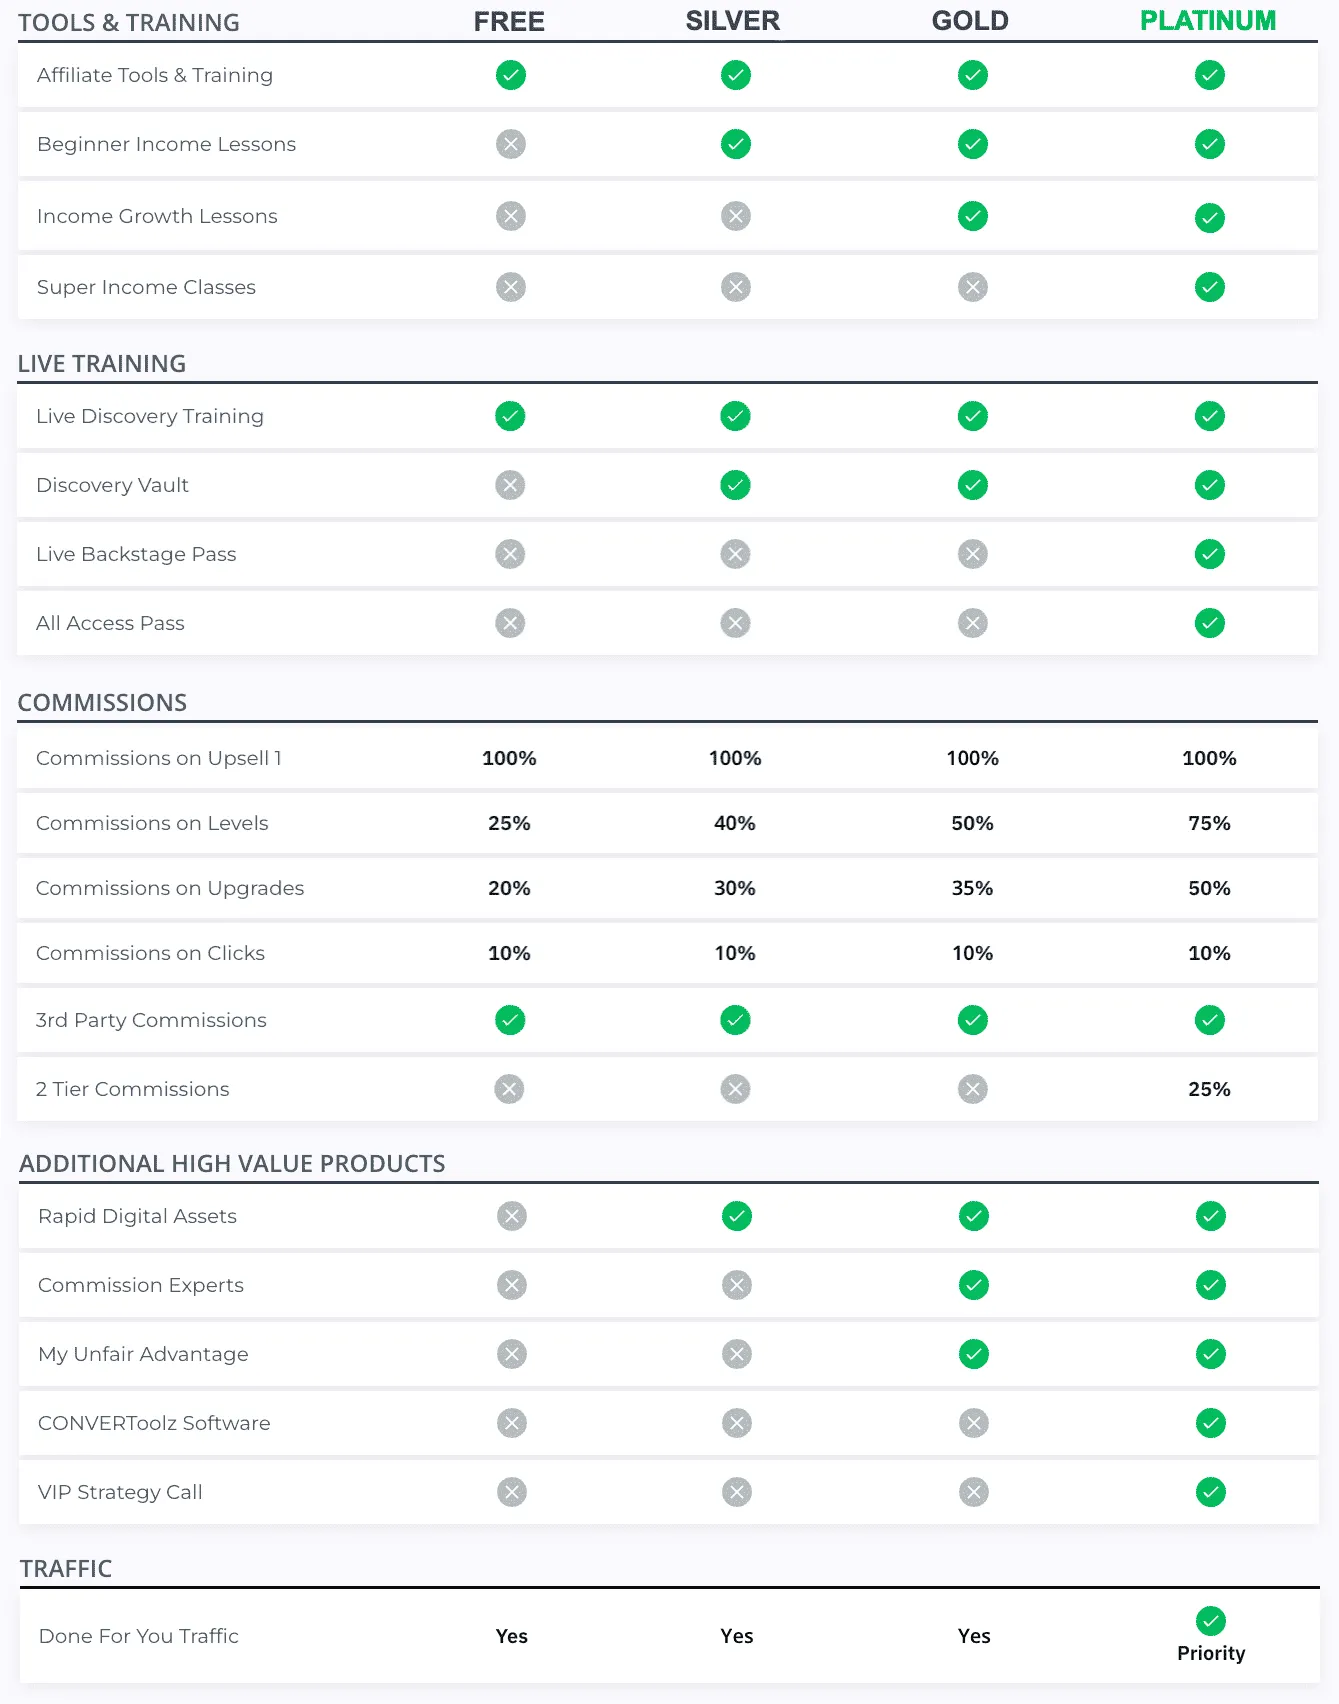
Task: Click the GOLD Yes for Done For You Traffic
Action: (974, 1636)
